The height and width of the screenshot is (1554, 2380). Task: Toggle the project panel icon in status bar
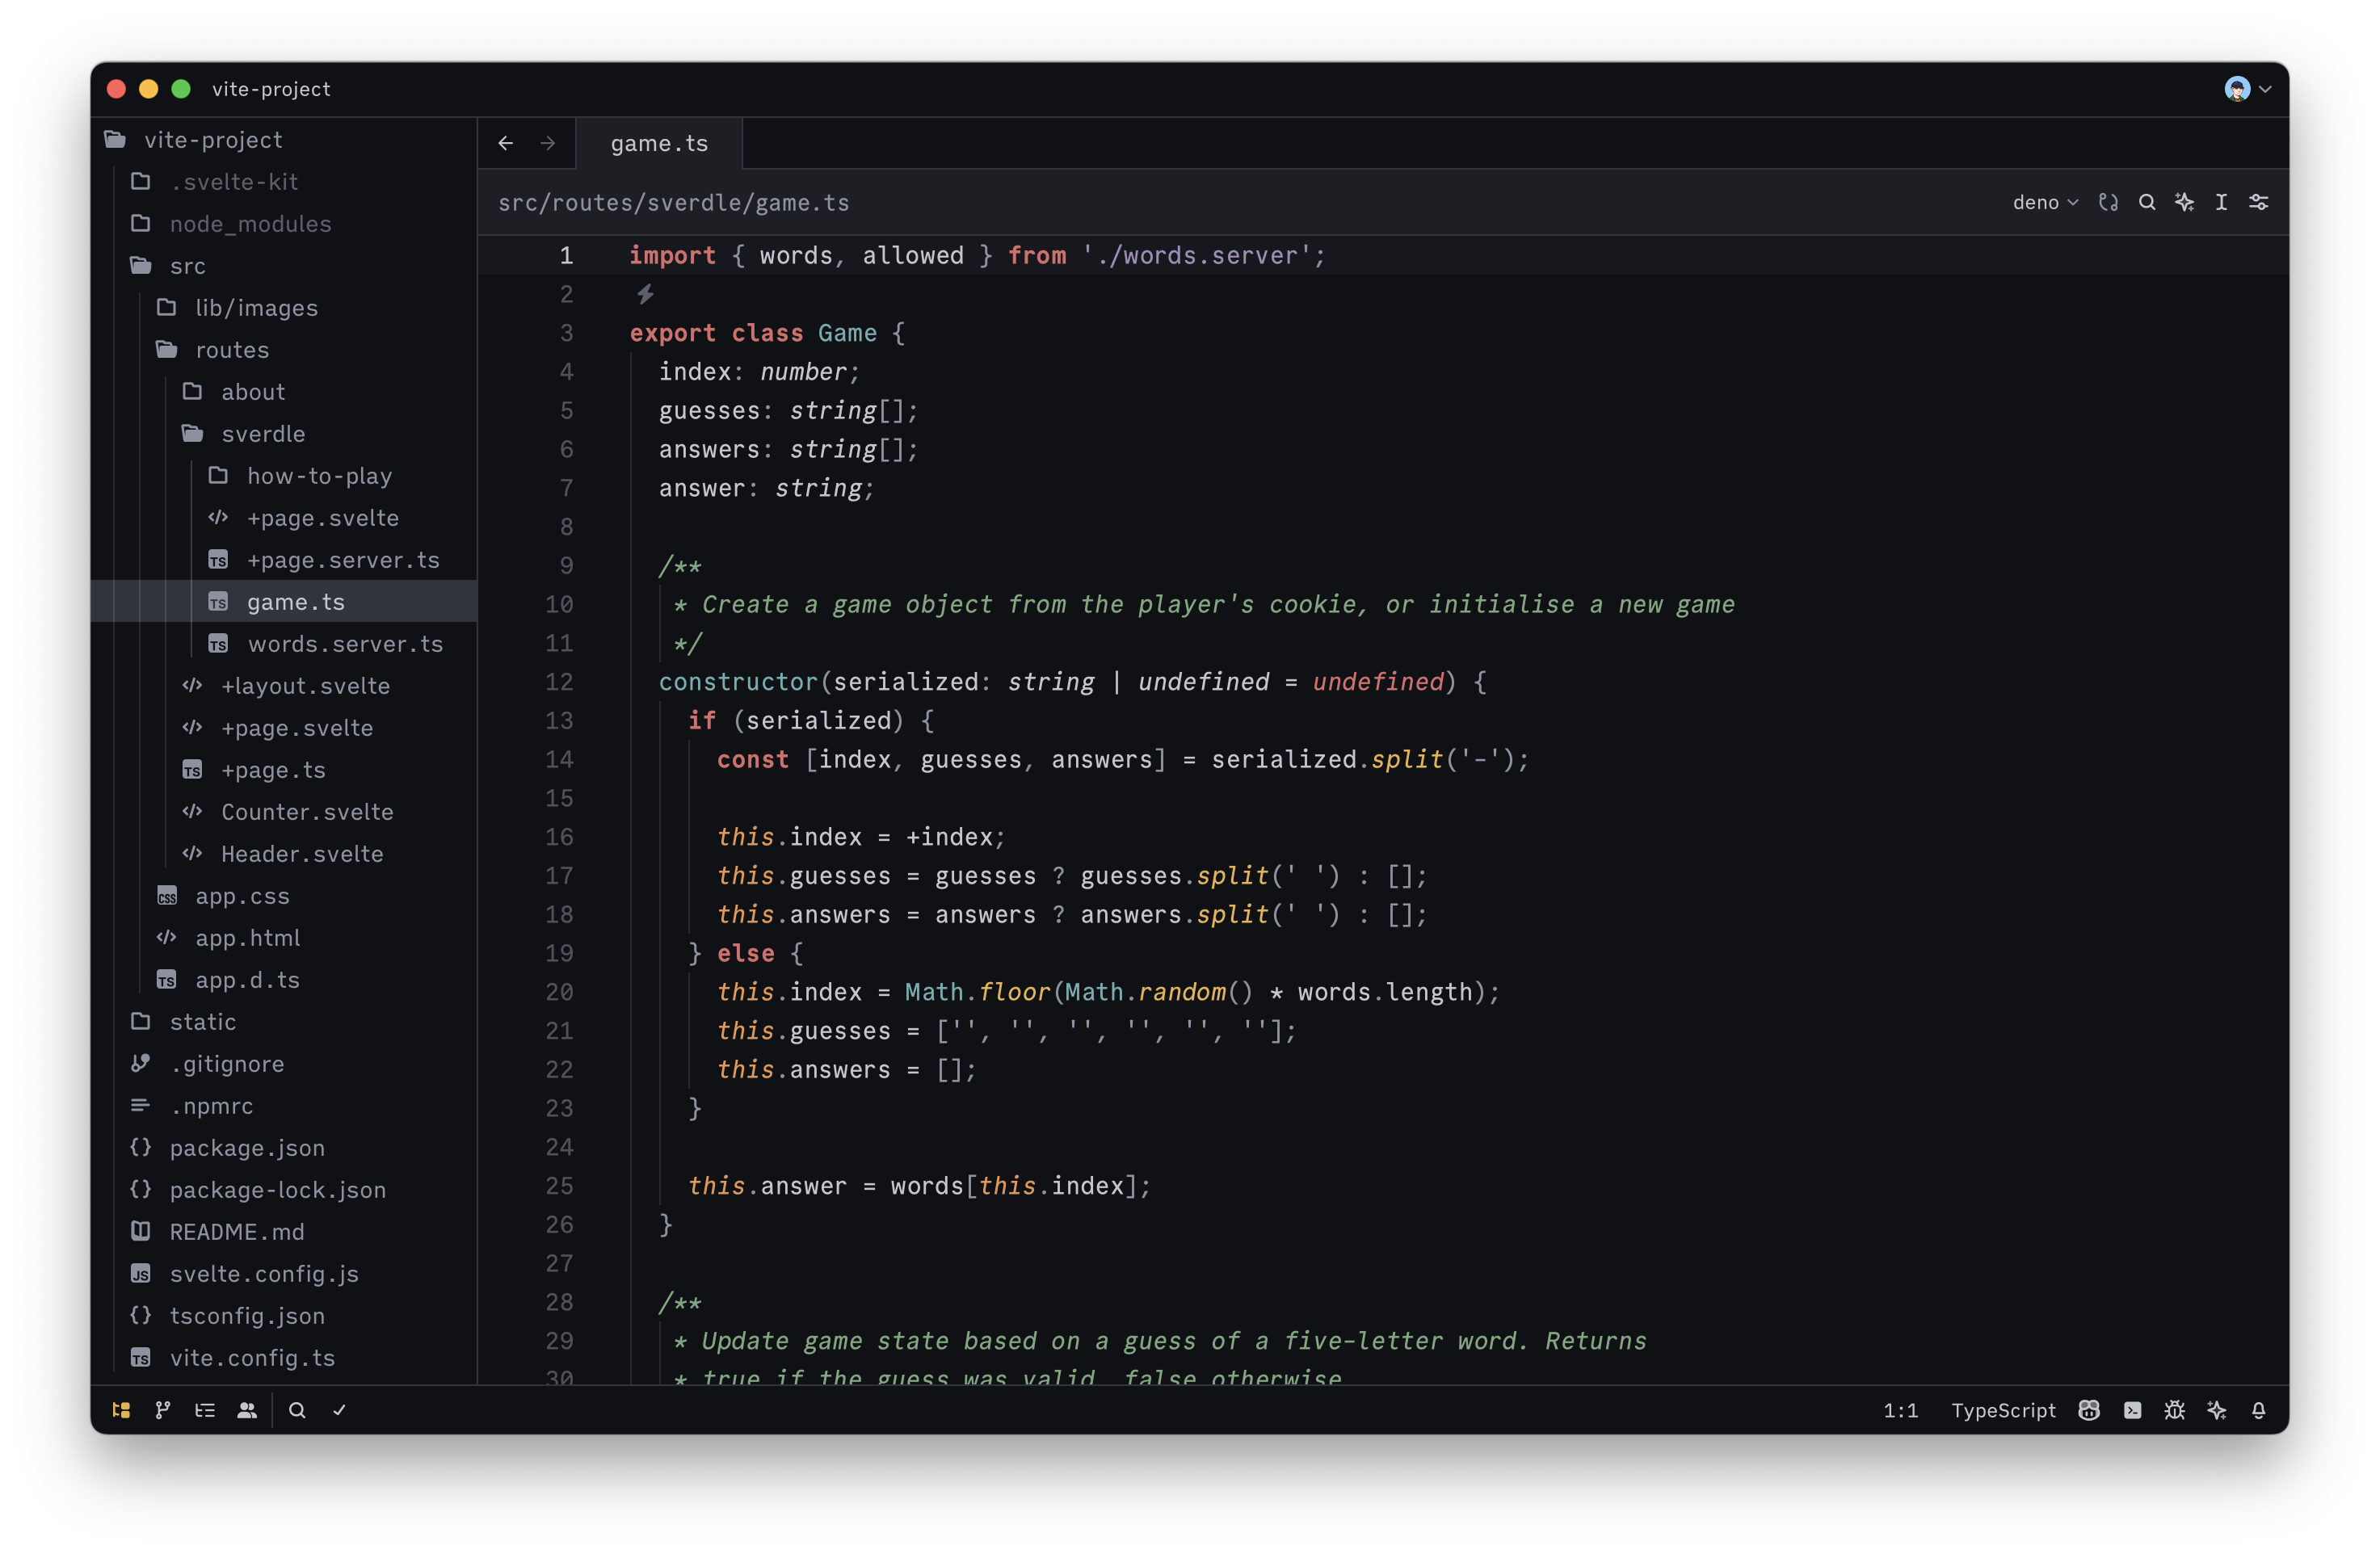[x=121, y=1410]
